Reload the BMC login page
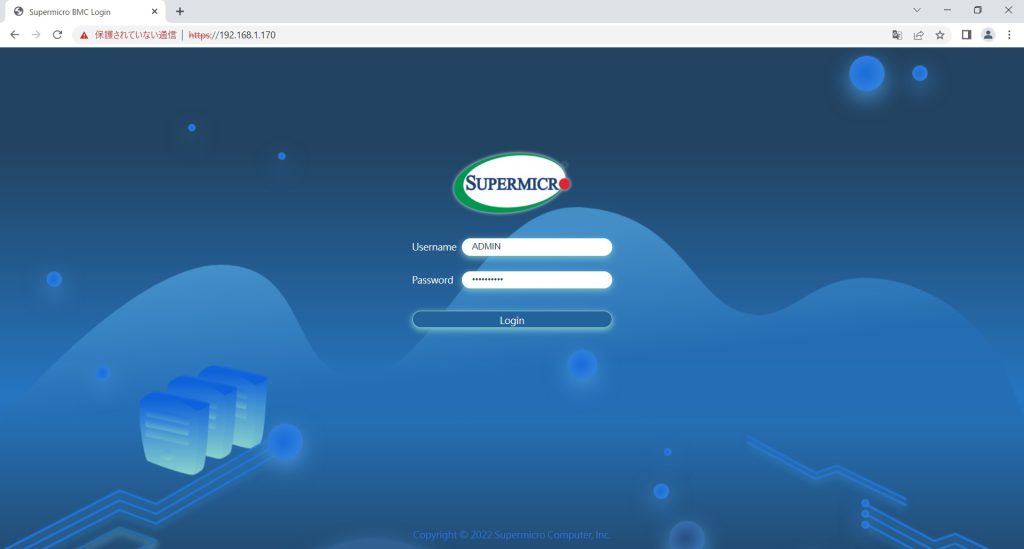Screen dimensions: 1024x549 pyautogui.click(x=58, y=35)
